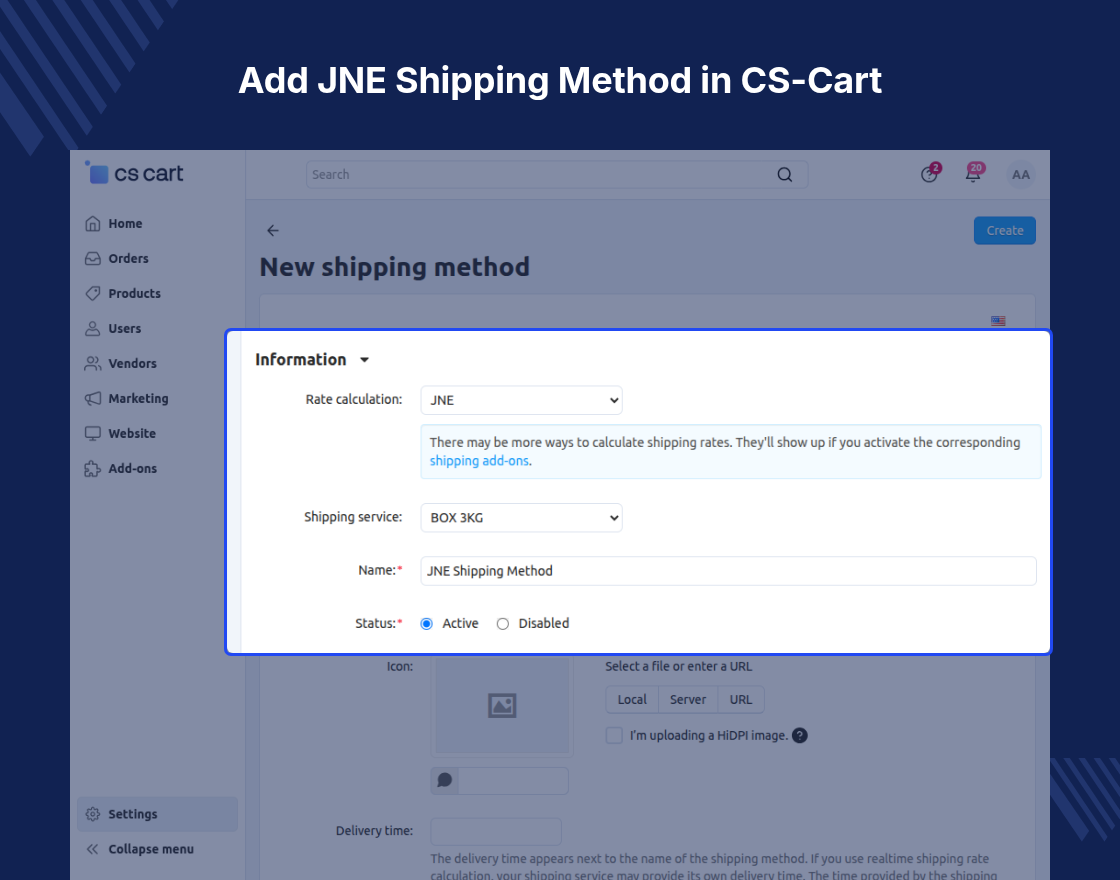
Task: Open the quick start icon with badge 2
Action: (930, 174)
